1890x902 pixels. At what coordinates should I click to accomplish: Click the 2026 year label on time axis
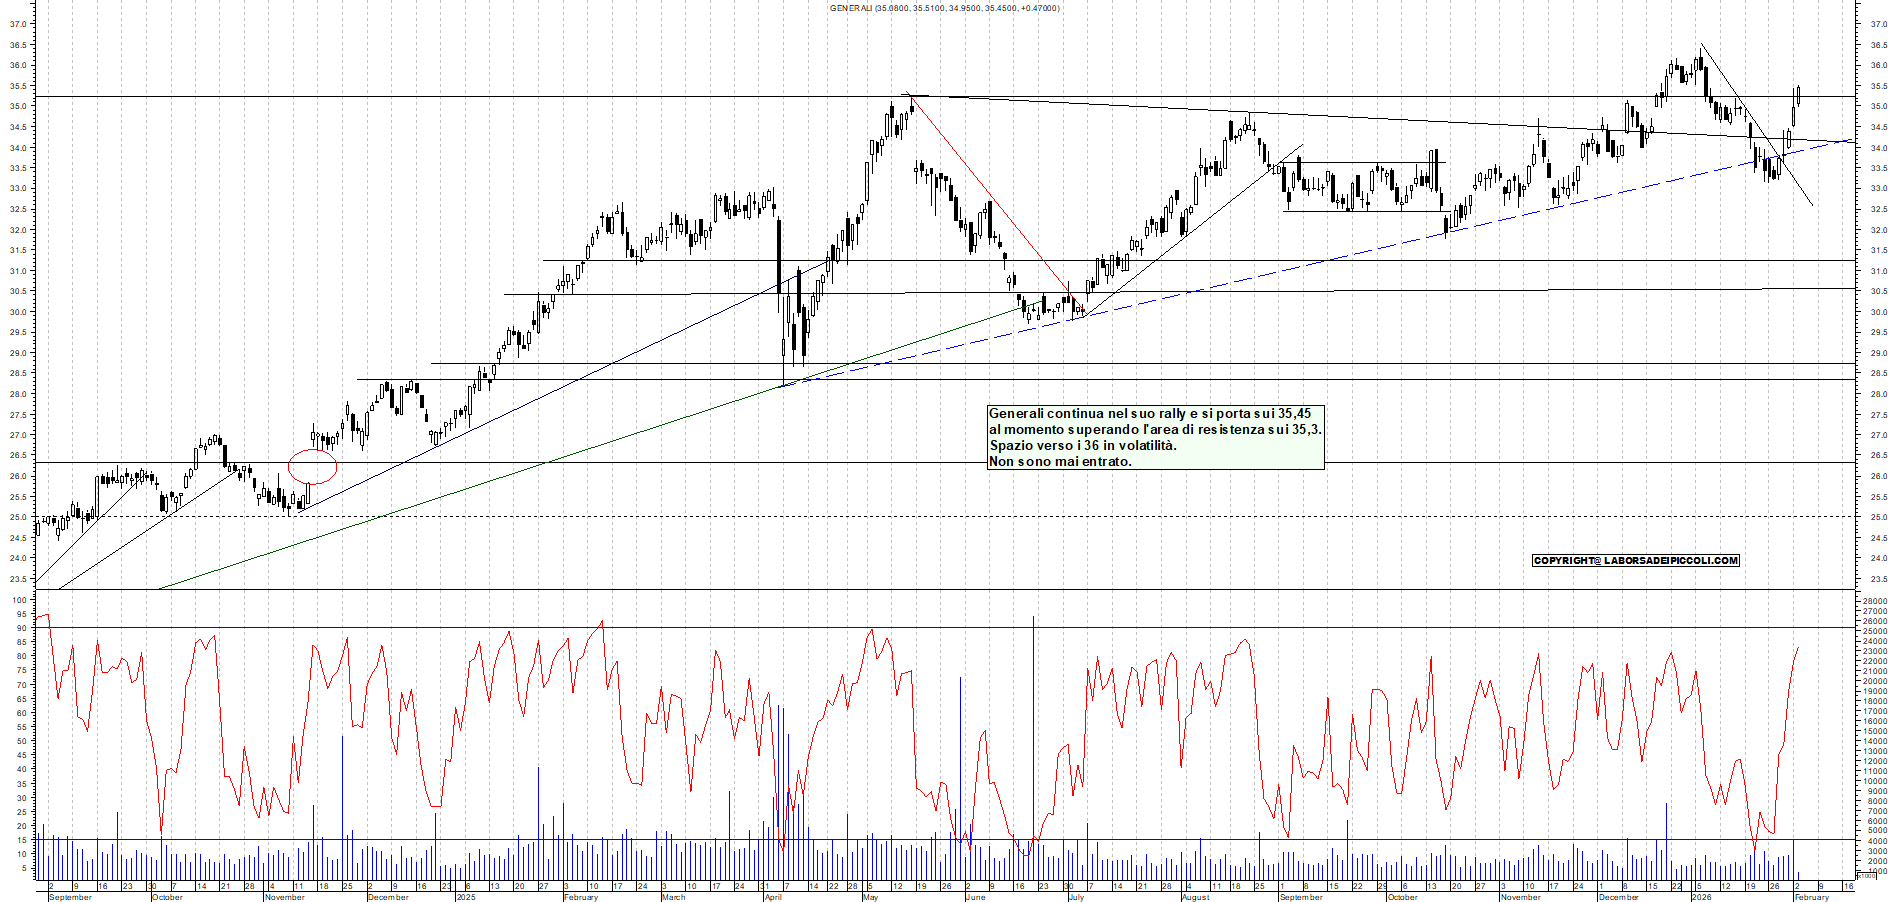(1701, 897)
